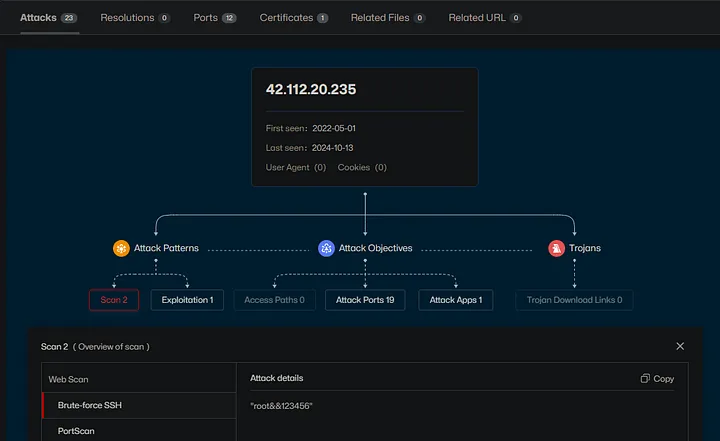Image resolution: width=720 pixels, height=441 pixels.
Task: Open the Attacks tab
Action: [x=48, y=18]
